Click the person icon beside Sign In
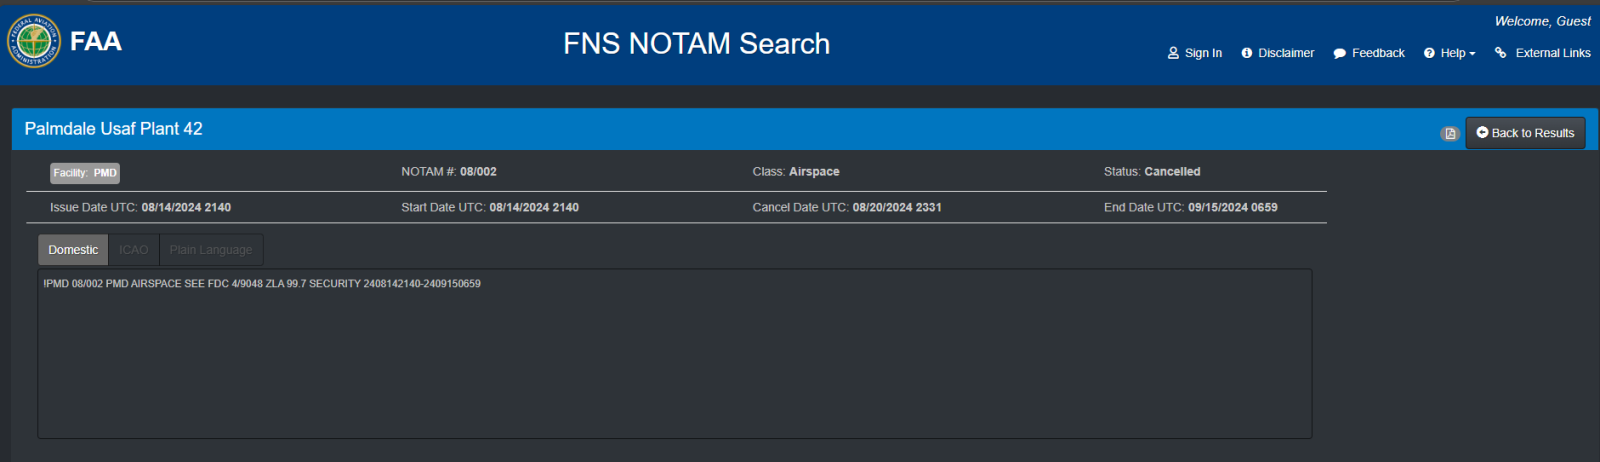The width and height of the screenshot is (1600, 462). coord(1173,53)
